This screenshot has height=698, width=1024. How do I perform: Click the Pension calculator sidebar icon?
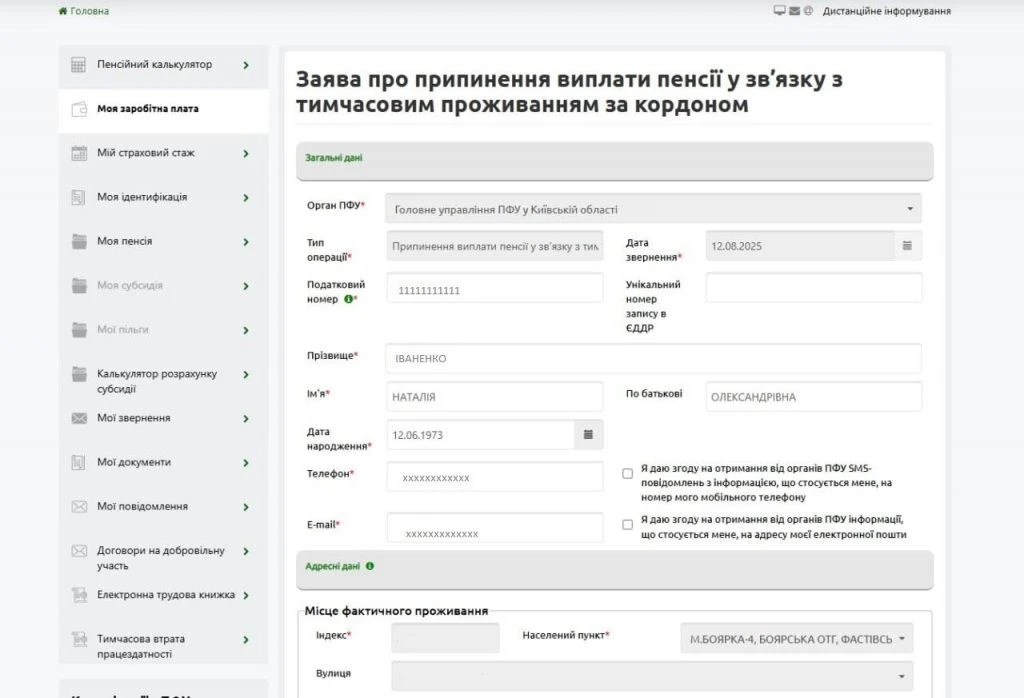point(79,65)
